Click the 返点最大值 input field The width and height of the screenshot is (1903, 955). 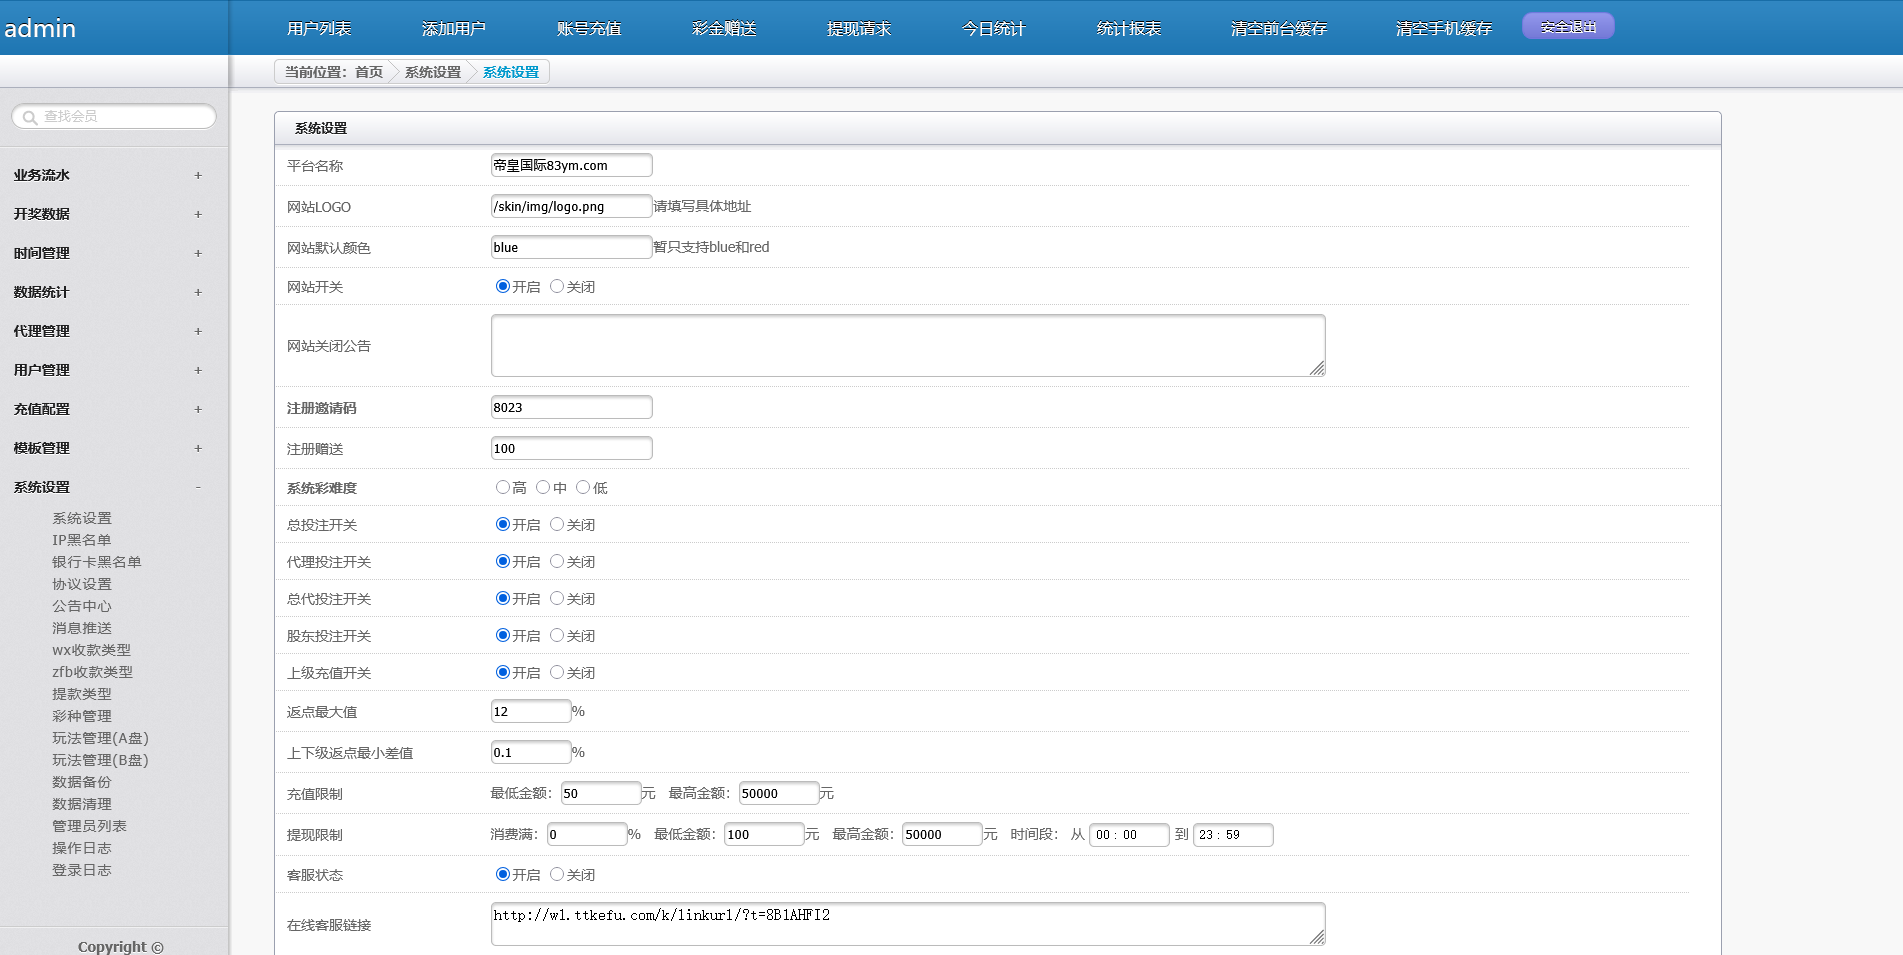(x=531, y=711)
